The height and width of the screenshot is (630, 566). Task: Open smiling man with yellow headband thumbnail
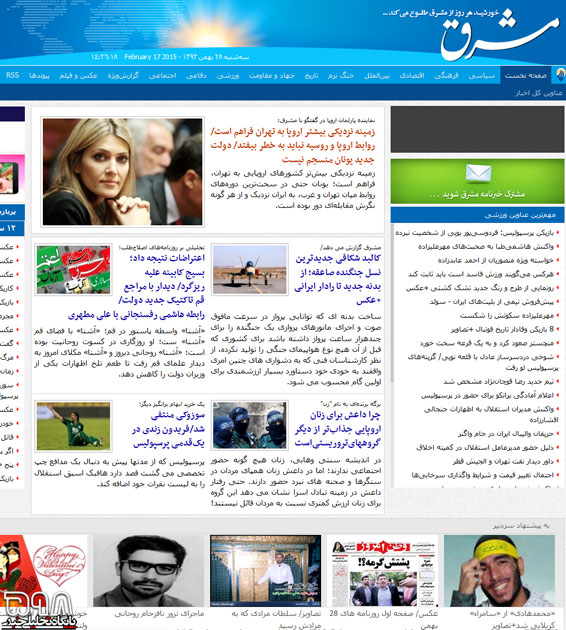pyautogui.click(x=499, y=571)
